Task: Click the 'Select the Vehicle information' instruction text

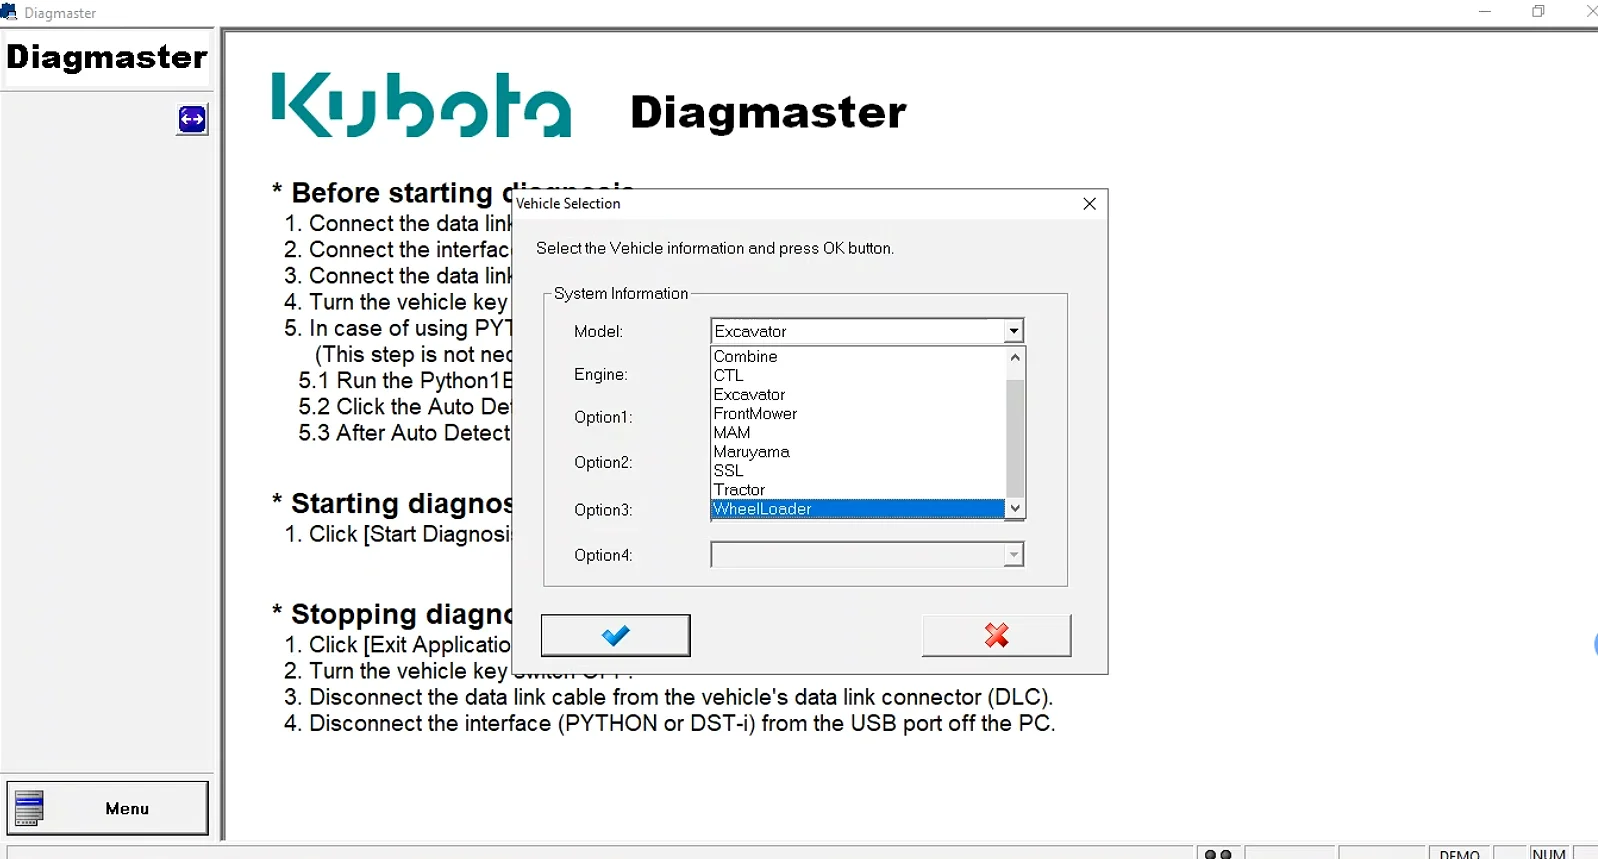Action: [715, 248]
